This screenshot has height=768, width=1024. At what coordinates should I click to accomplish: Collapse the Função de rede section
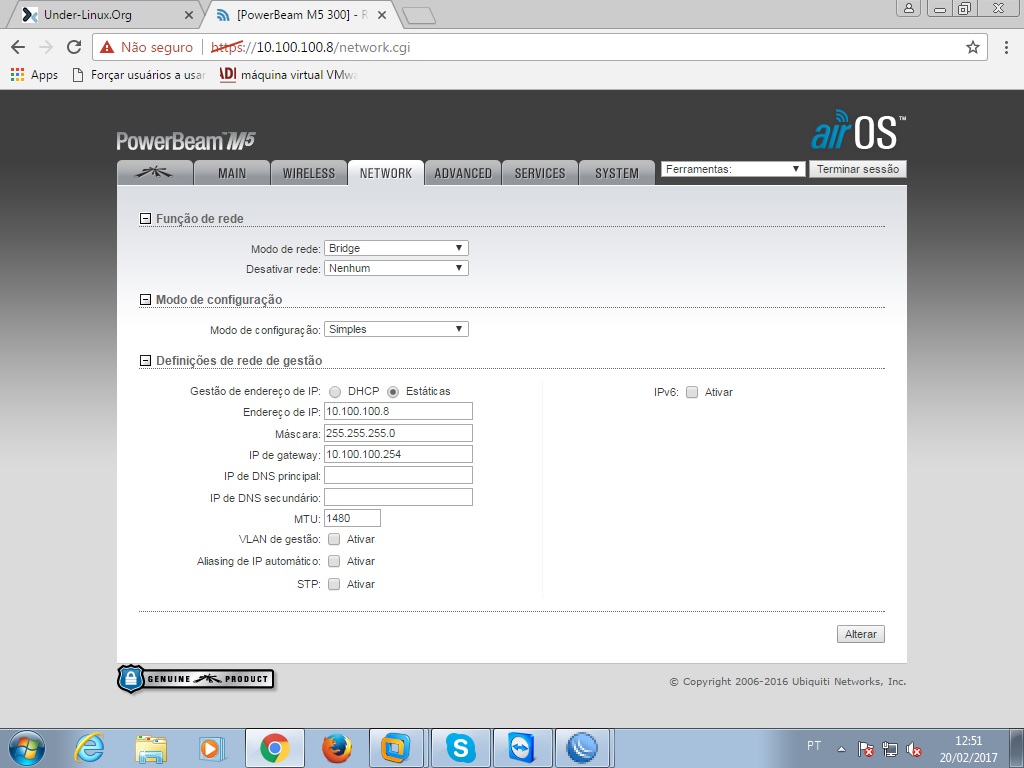pos(146,219)
